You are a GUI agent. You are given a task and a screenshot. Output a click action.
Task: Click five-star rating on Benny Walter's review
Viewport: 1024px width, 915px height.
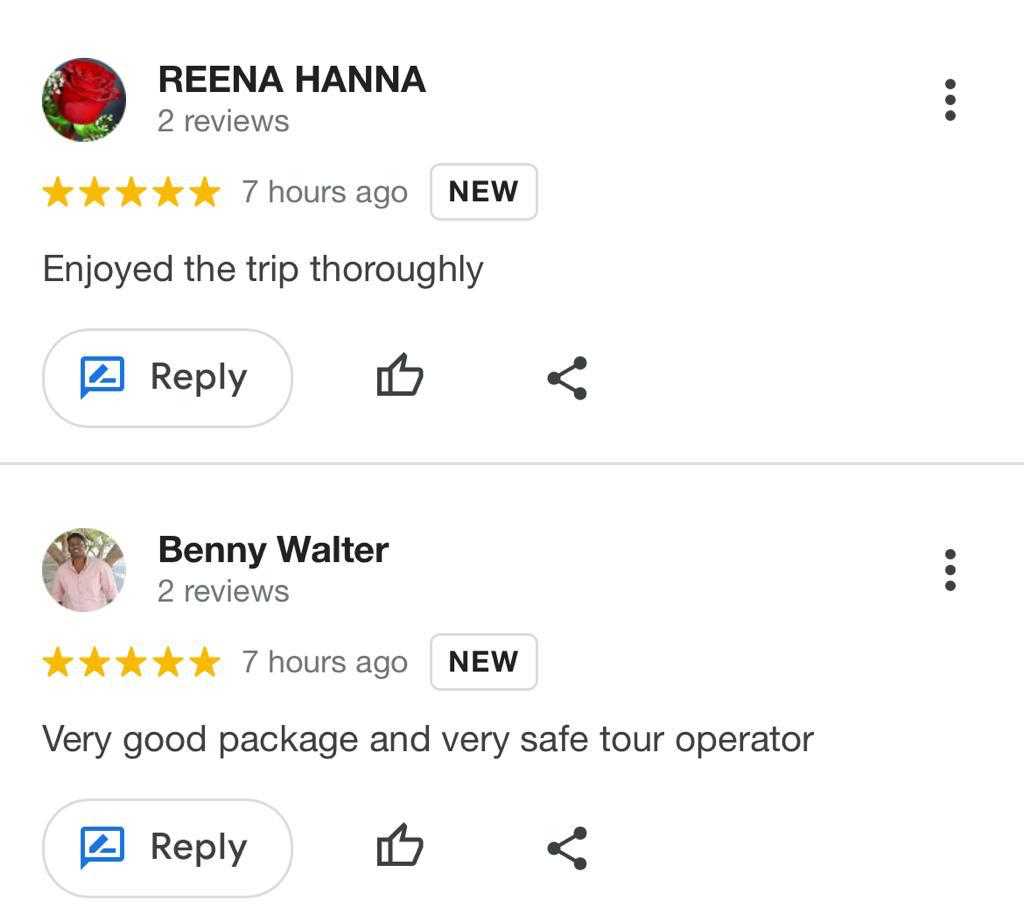click(x=131, y=662)
